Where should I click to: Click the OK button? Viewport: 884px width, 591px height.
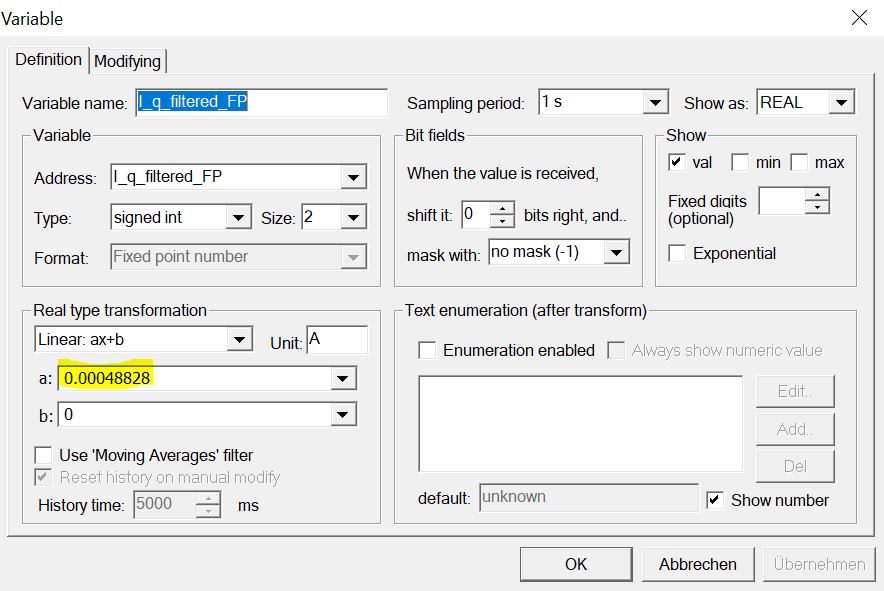click(x=576, y=564)
